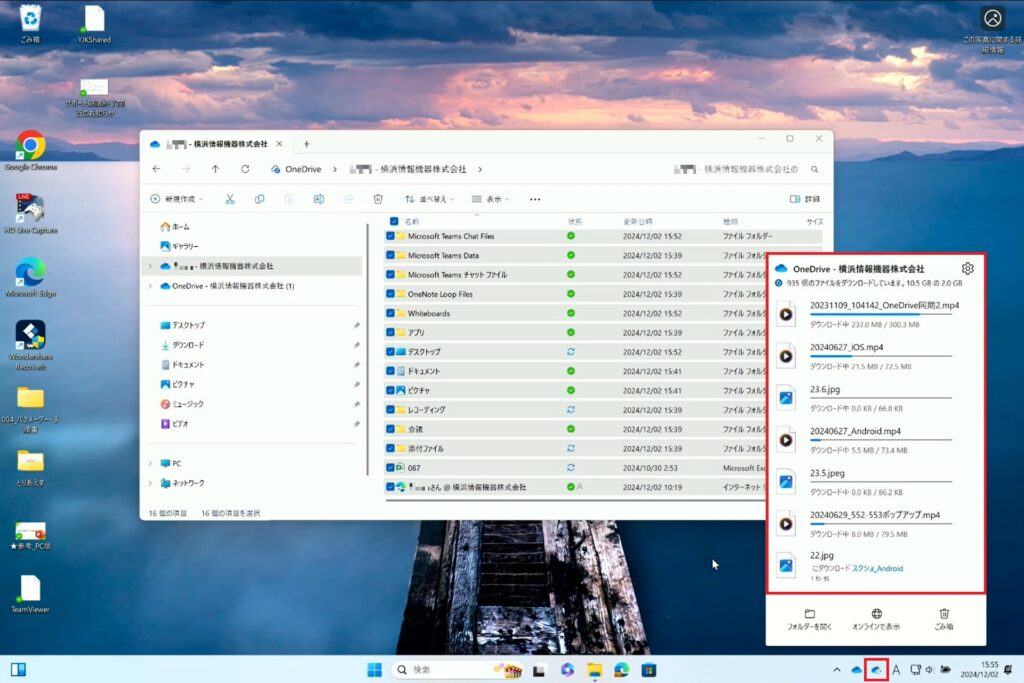Open HD Live Capture desktop icon
Screen dimensions: 1024x683
tap(31, 213)
